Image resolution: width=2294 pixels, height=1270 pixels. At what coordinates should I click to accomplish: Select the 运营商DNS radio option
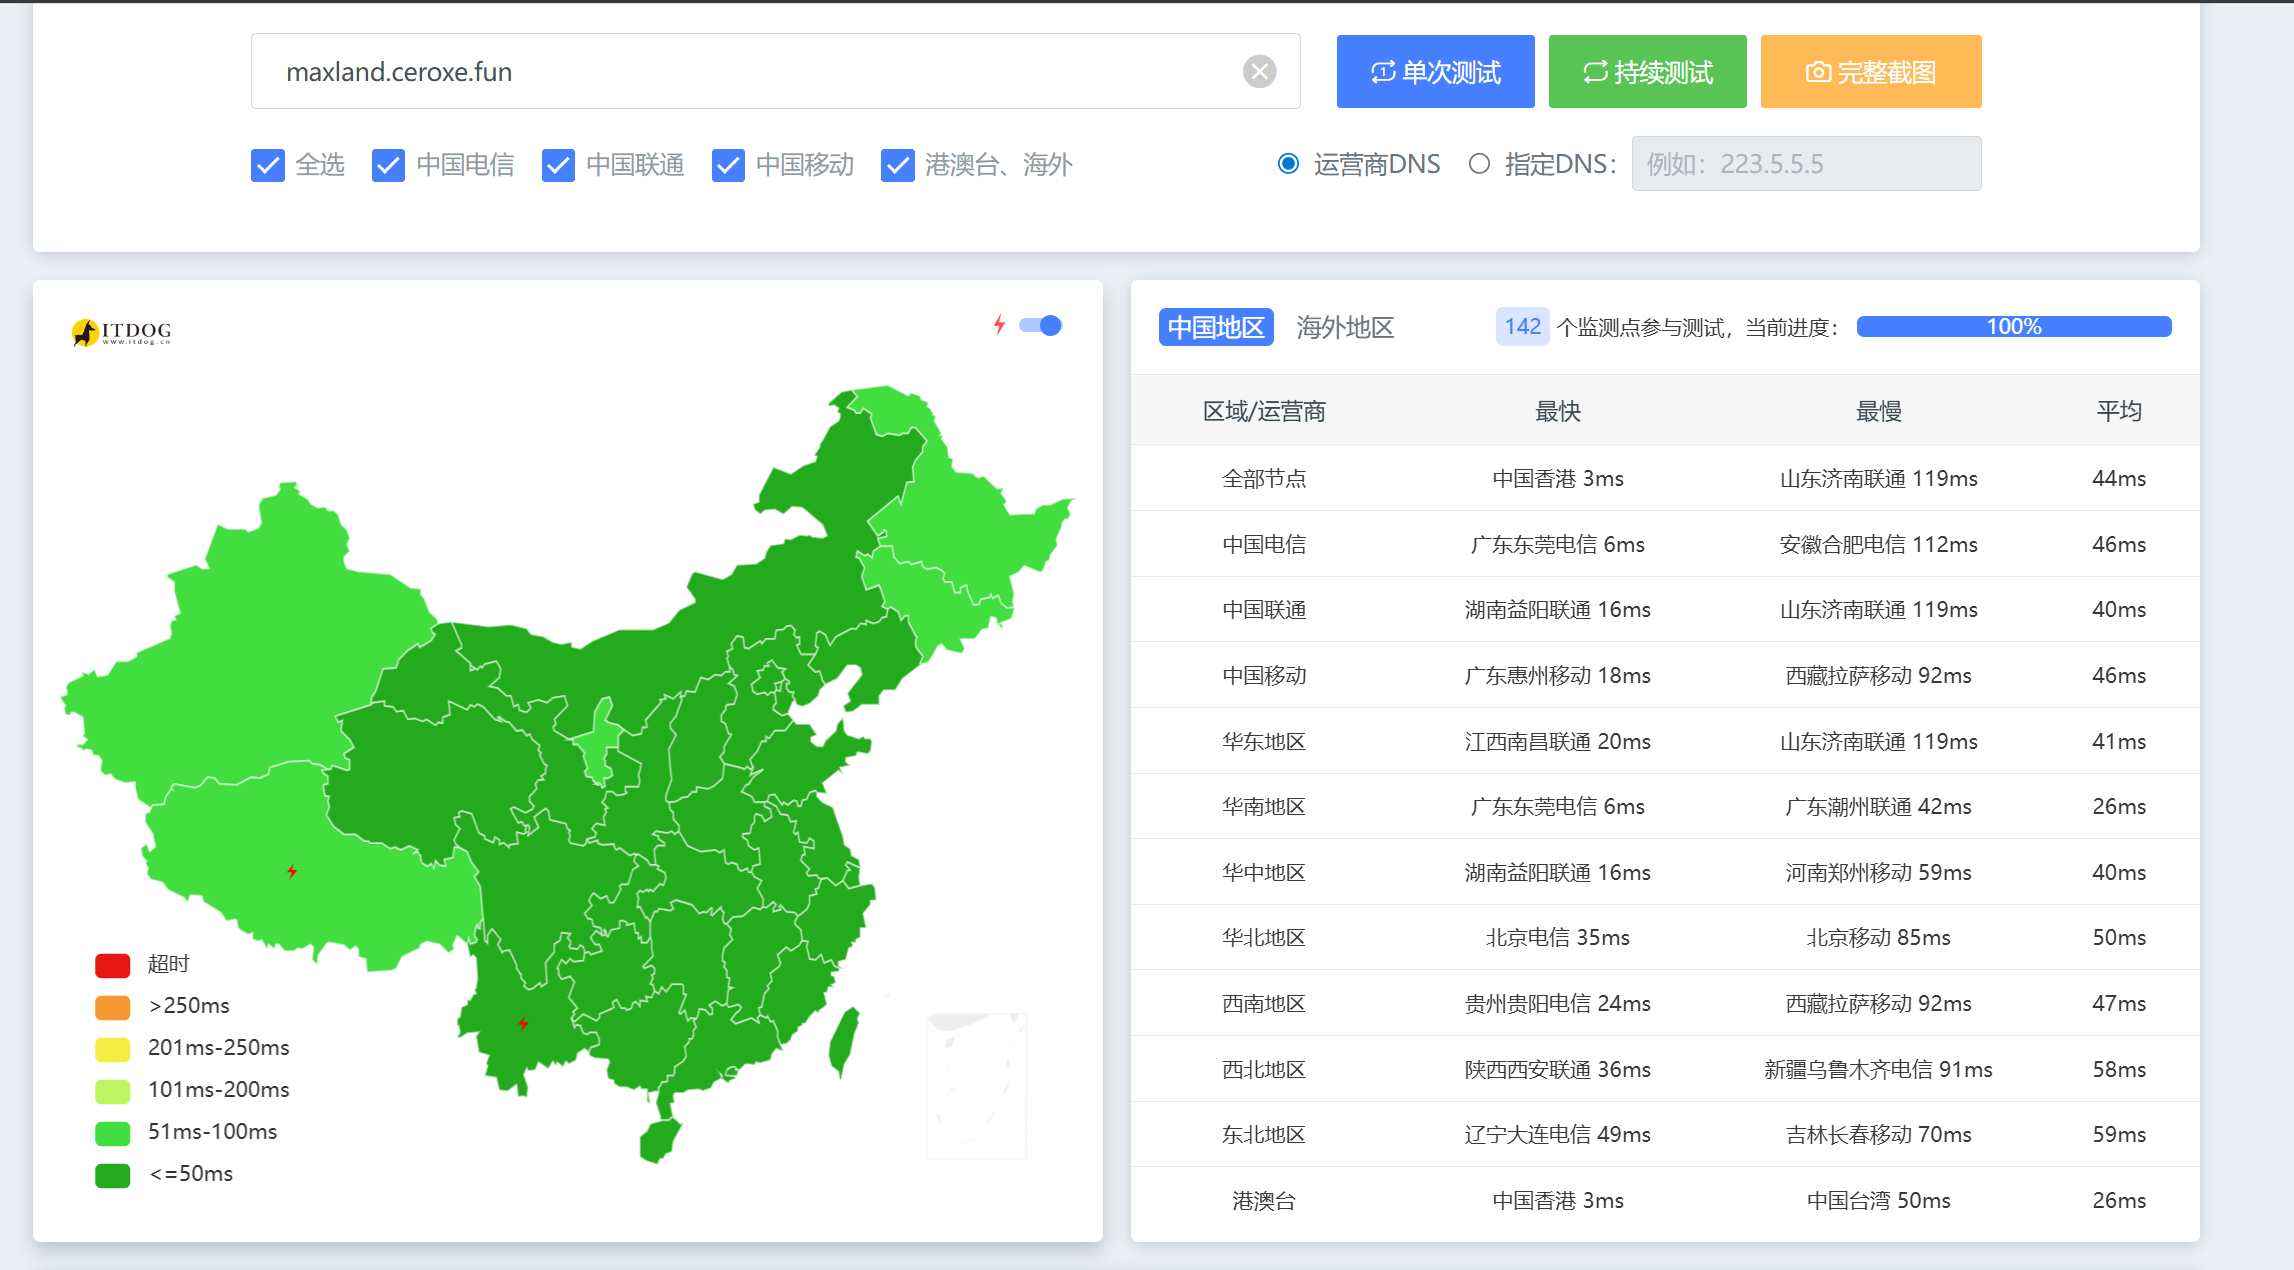pos(1288,164)
